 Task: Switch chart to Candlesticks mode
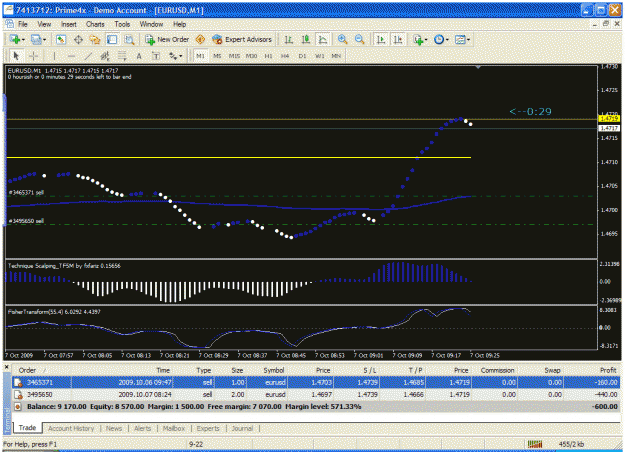pyautogui.click(x=306, y=39)
